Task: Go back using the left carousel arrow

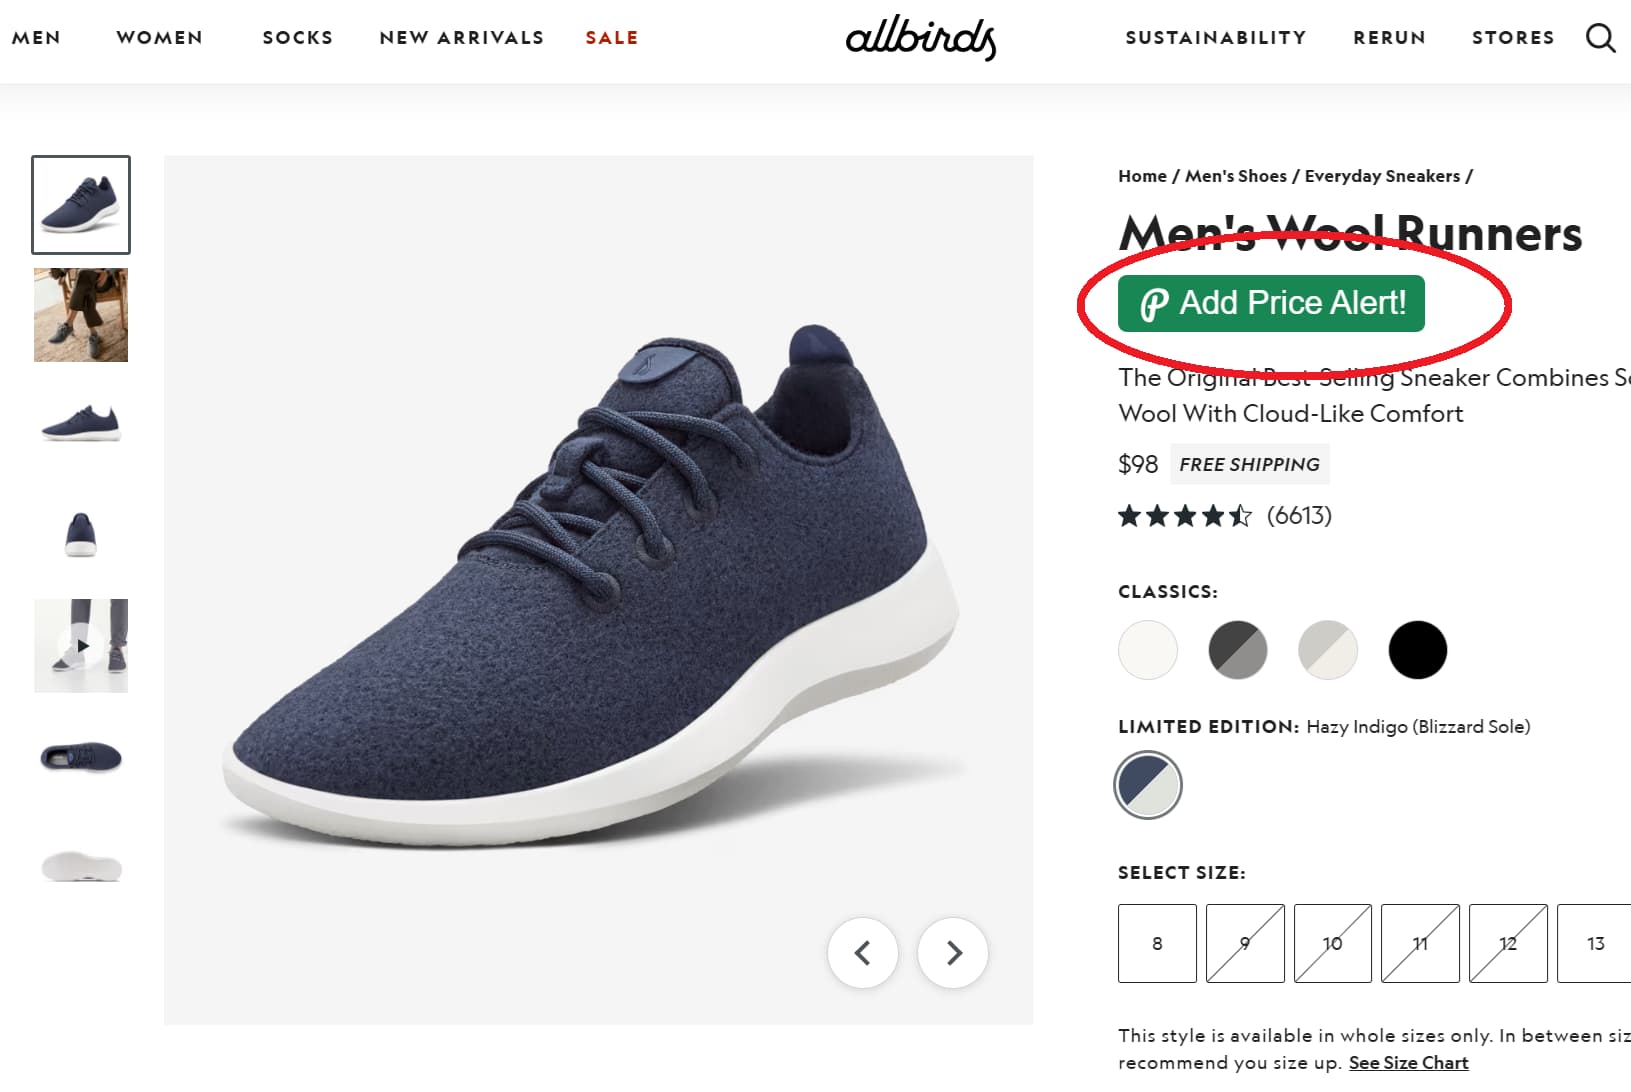Action: tap(864, 953)
